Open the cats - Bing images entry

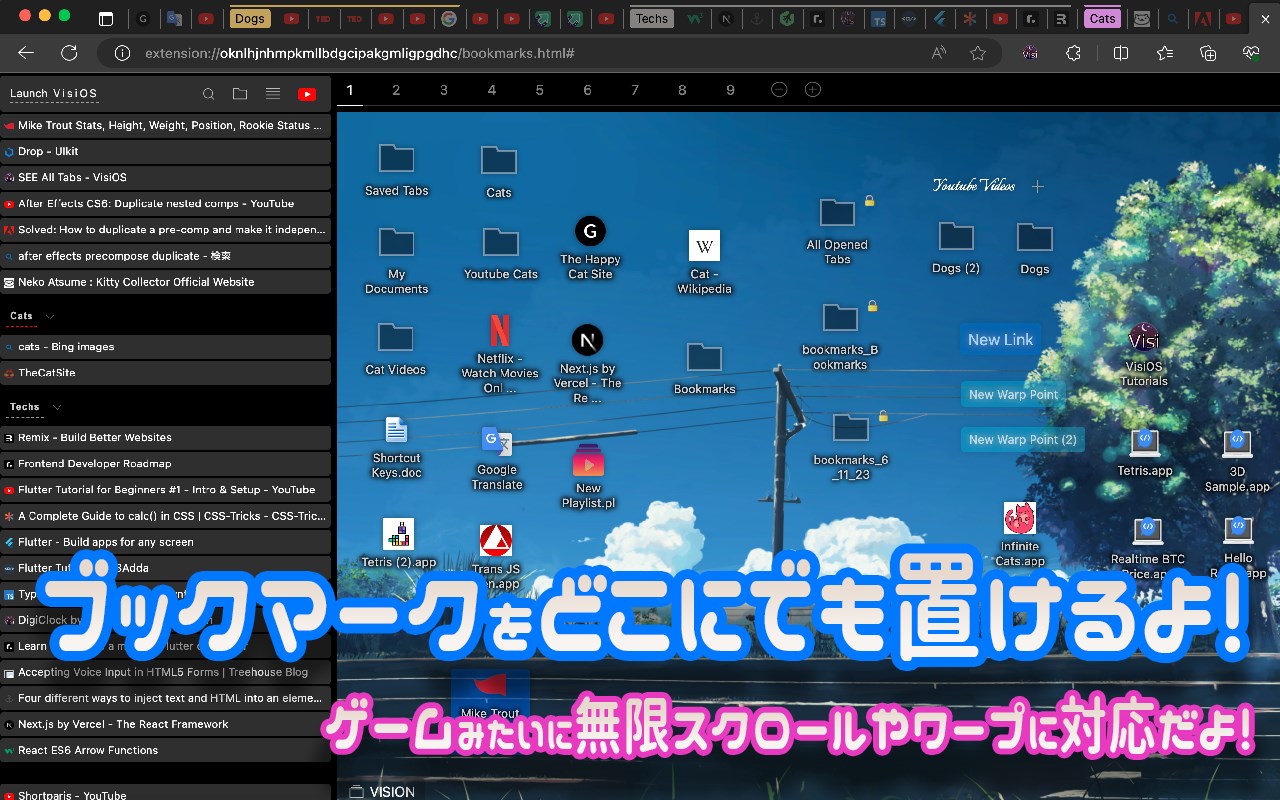[x=165, y=347]
